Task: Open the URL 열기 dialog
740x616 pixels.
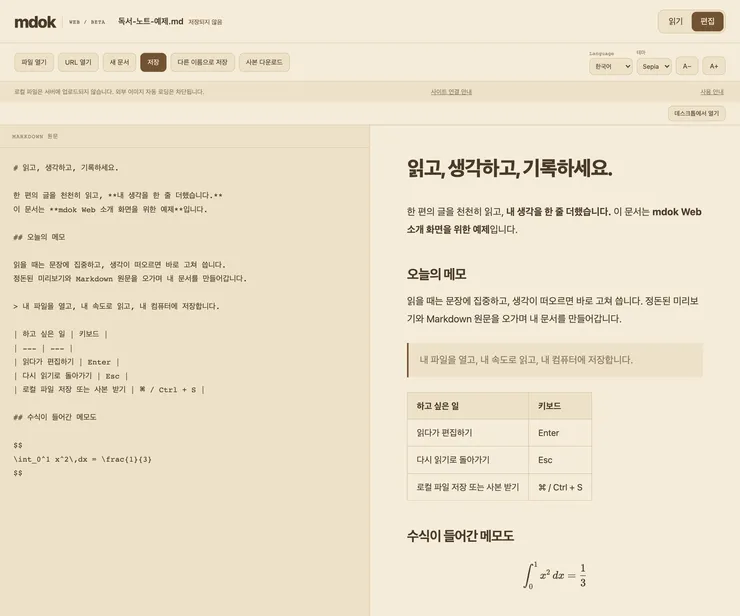Action: (x=78, y=62)
